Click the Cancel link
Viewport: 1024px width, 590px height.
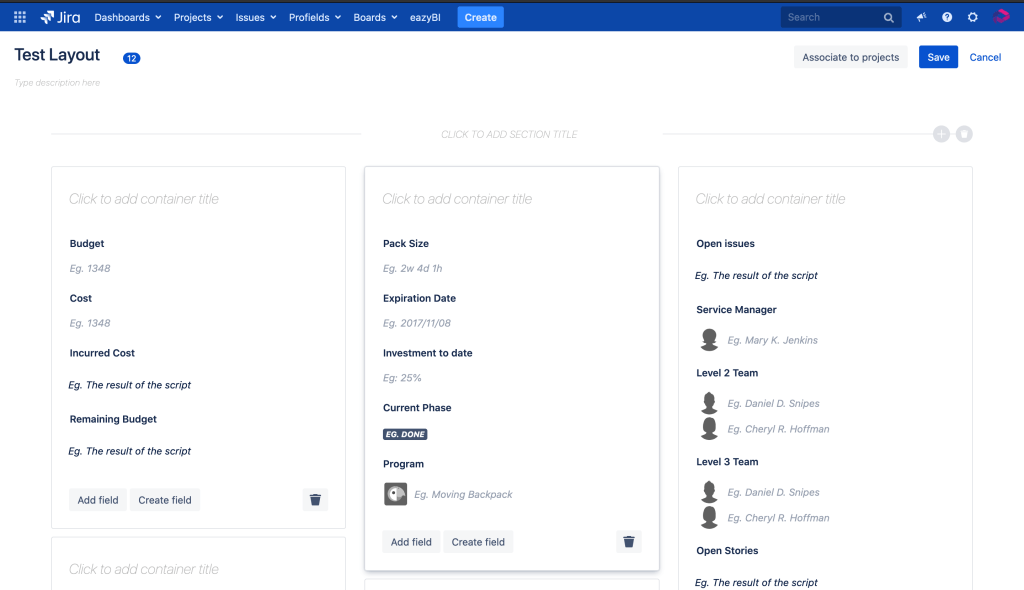[985, 57]
